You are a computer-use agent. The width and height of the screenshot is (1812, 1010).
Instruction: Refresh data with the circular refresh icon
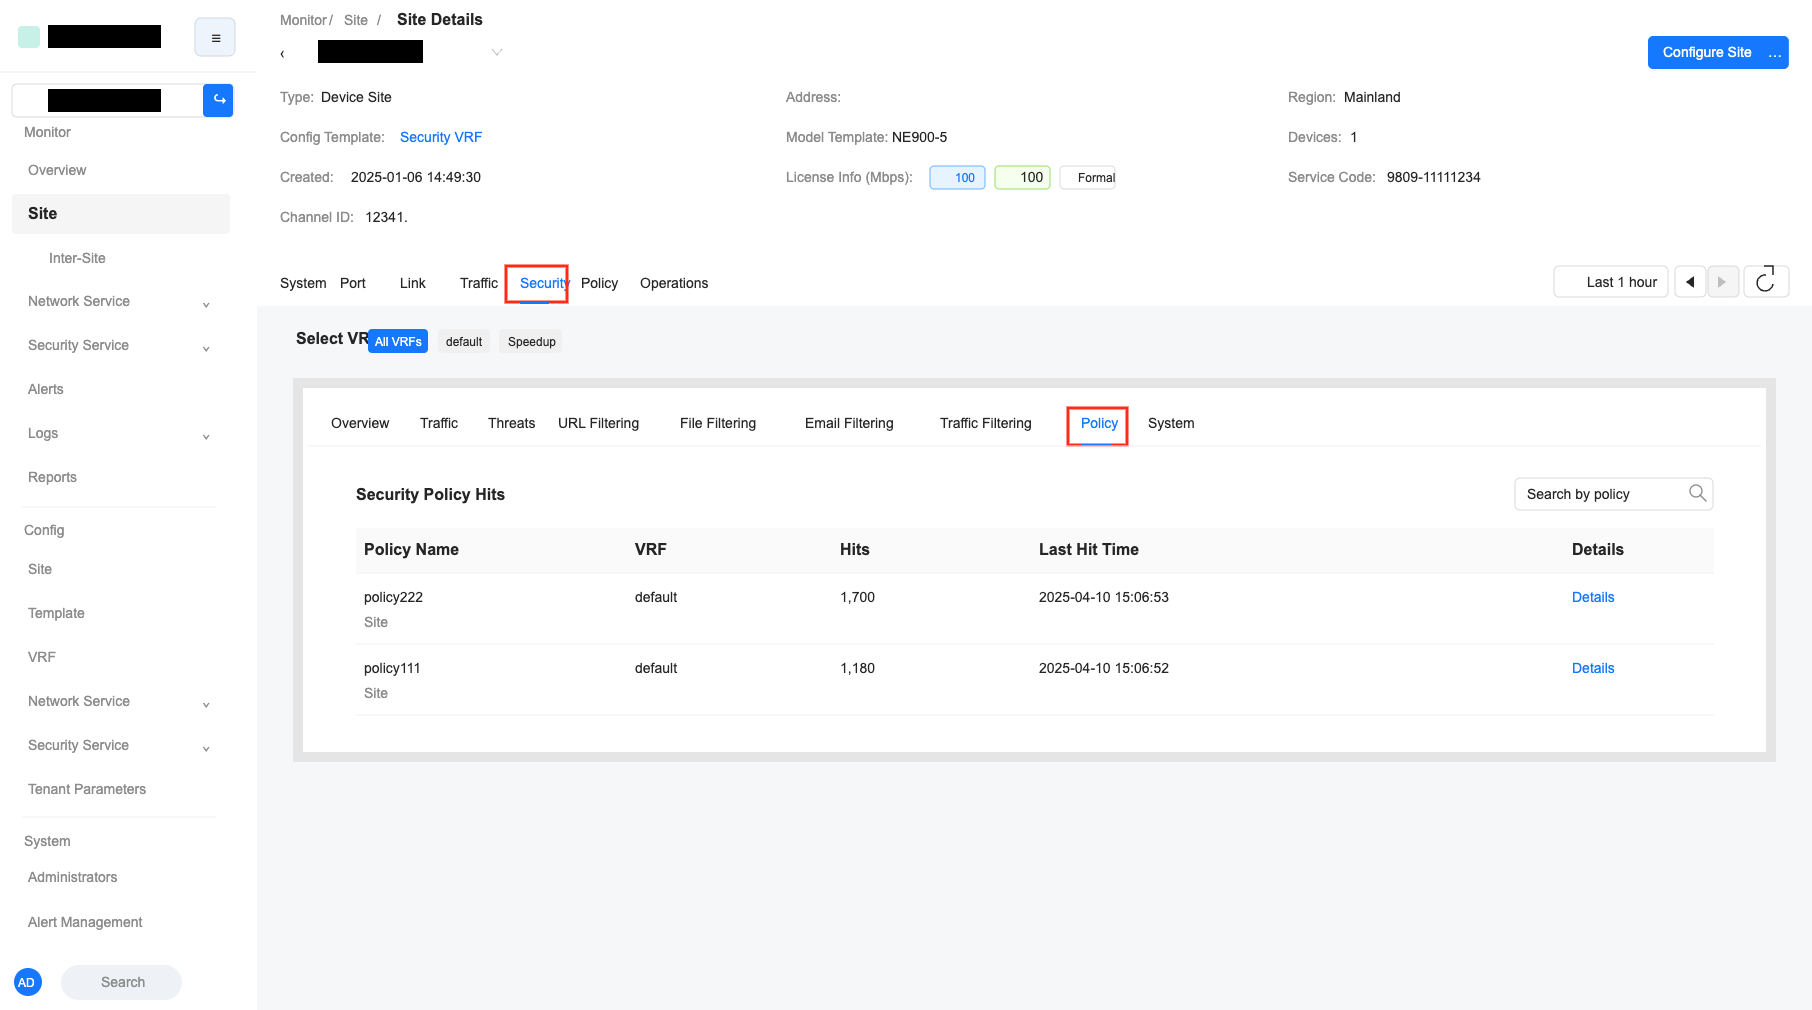click(x=1766, y=282)
